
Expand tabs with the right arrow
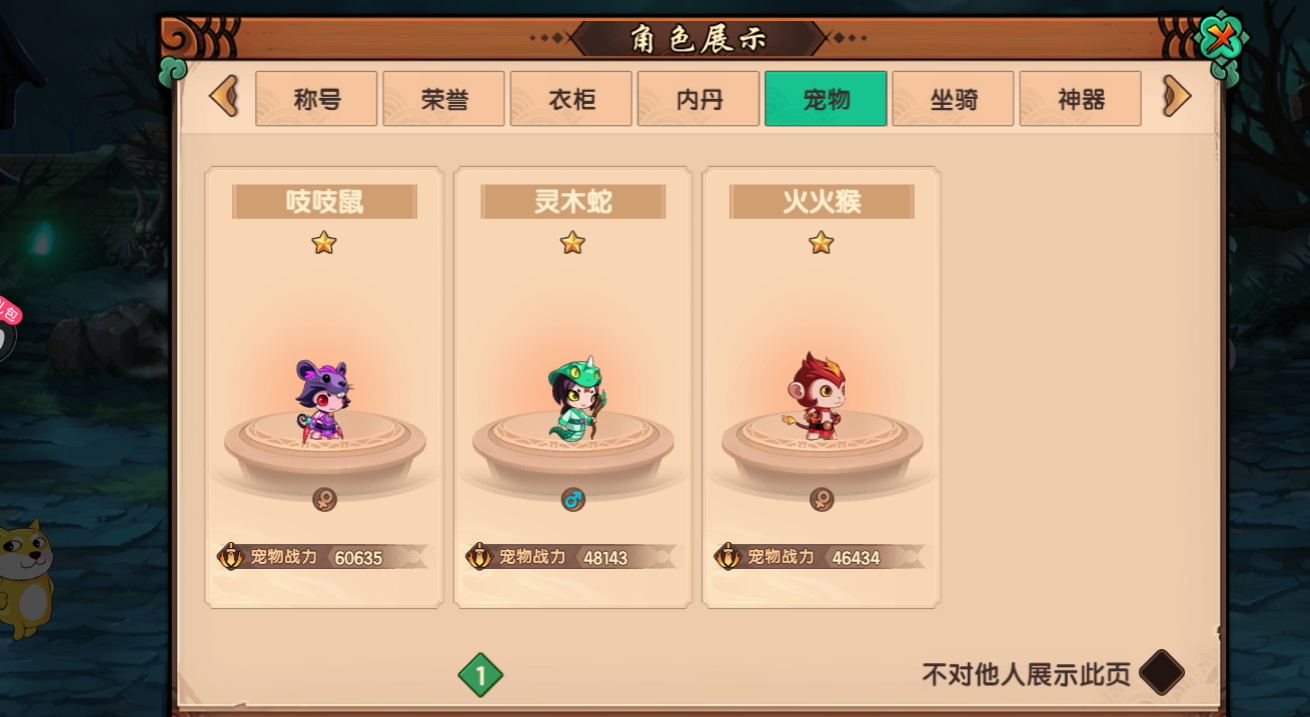click(1177, 97)
